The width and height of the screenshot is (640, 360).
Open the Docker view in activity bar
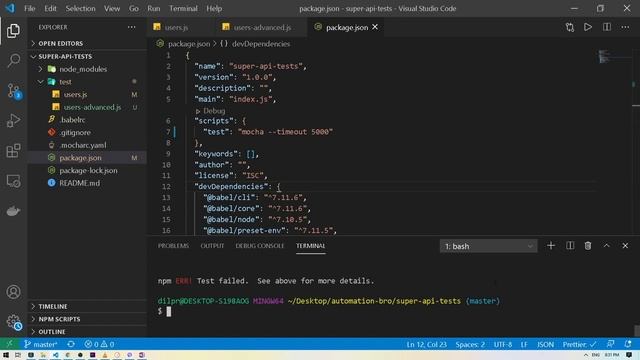(13, 211)
